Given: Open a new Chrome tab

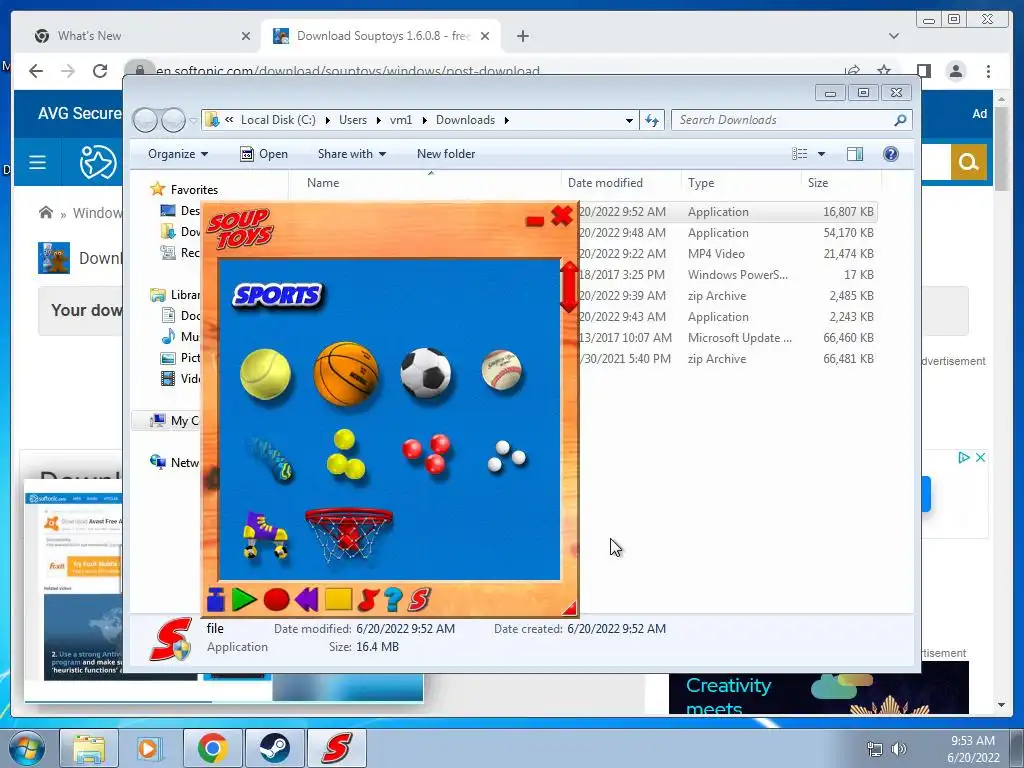Looking at the screenshot, I should click(x=522, y=36).
